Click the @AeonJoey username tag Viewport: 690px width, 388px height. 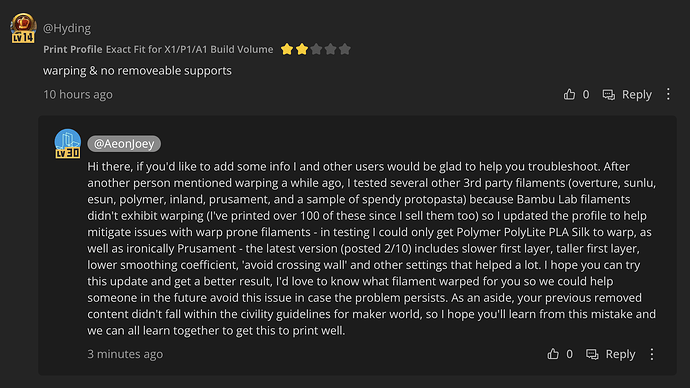[124, 143]
